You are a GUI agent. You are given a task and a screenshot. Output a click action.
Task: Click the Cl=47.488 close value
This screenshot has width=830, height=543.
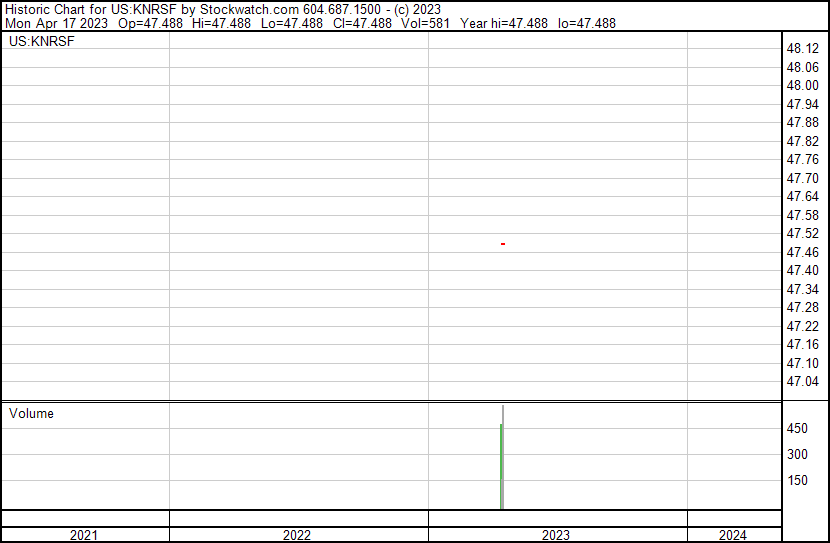pos(362,23)
